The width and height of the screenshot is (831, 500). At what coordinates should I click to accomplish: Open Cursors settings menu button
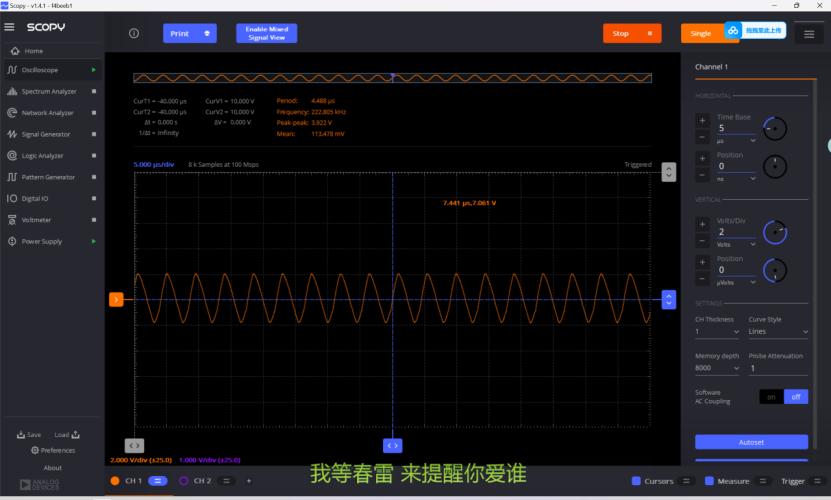click(x=686, y=481)
